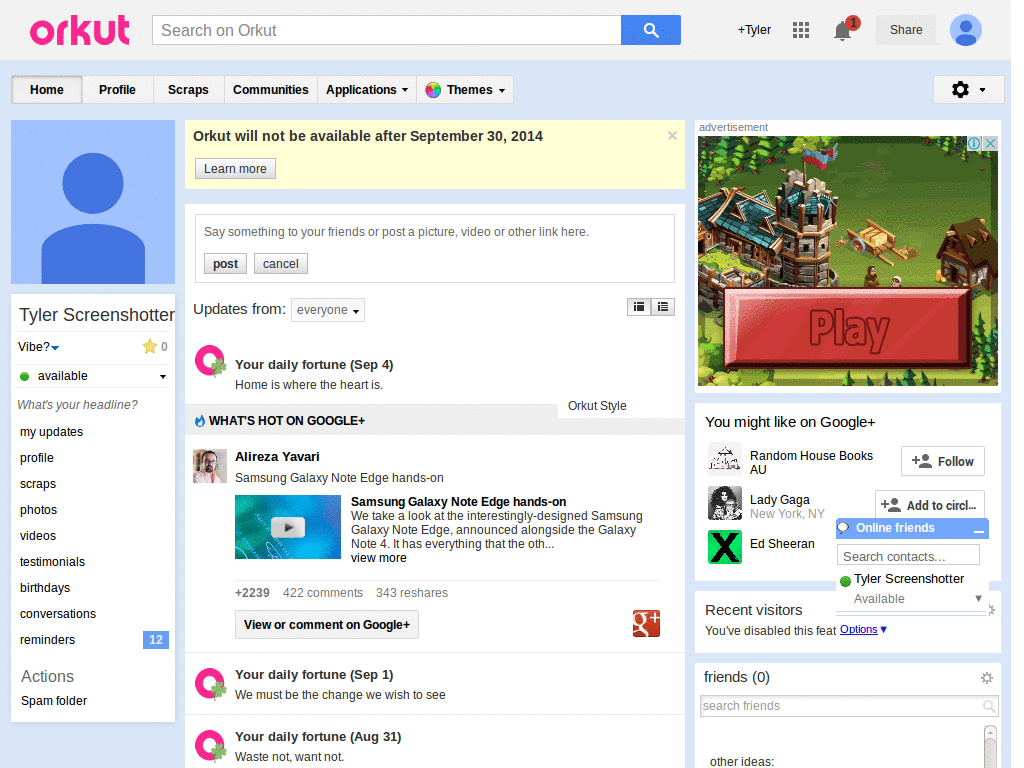1024x768 pixels.
Task: Click Random House Books AU avatar
Action: click(725, 459)
